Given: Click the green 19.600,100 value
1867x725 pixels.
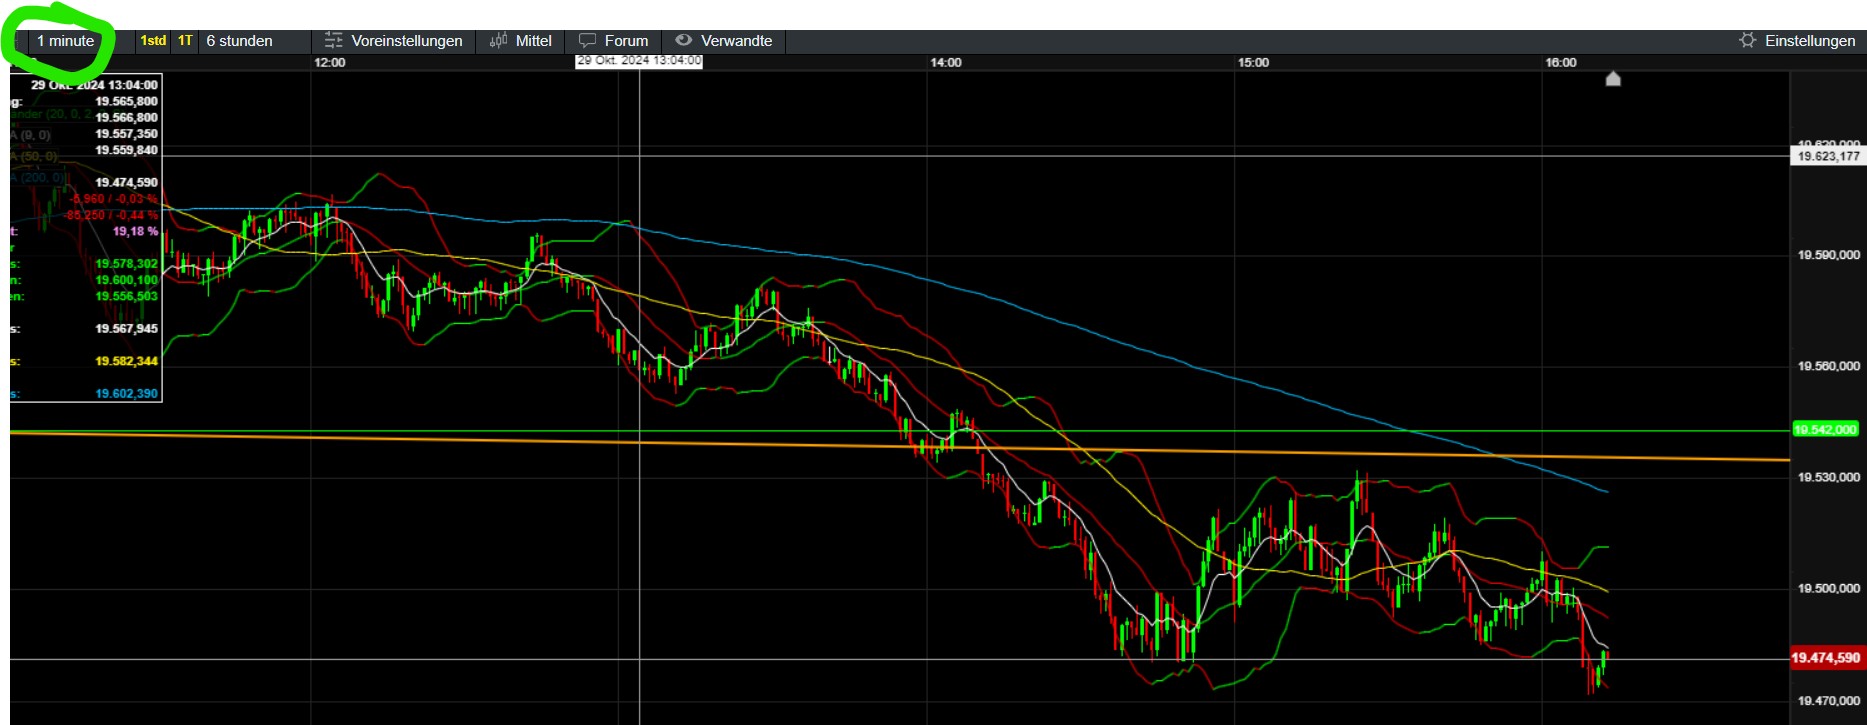Looking at the screenshot, I should click(x=126, y=280).
